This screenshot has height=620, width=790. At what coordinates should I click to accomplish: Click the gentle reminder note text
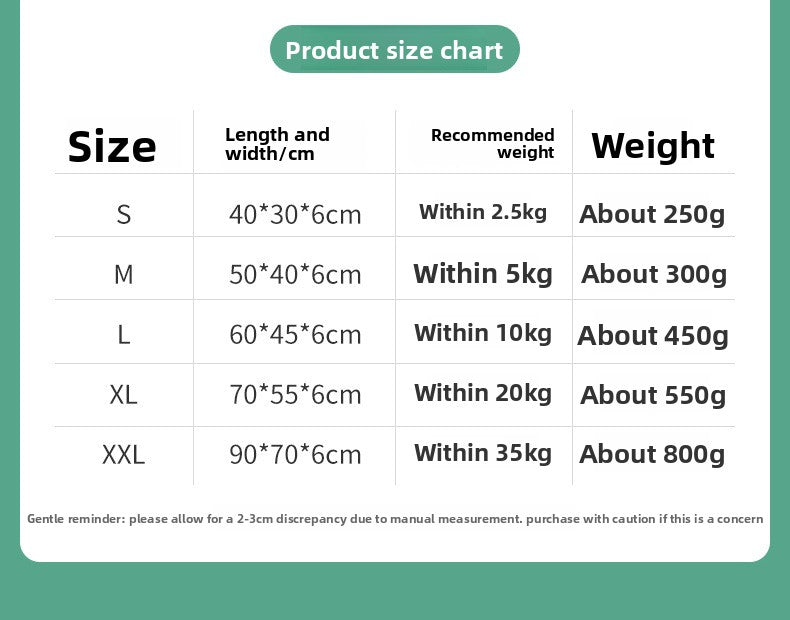[x=395, y=519]
